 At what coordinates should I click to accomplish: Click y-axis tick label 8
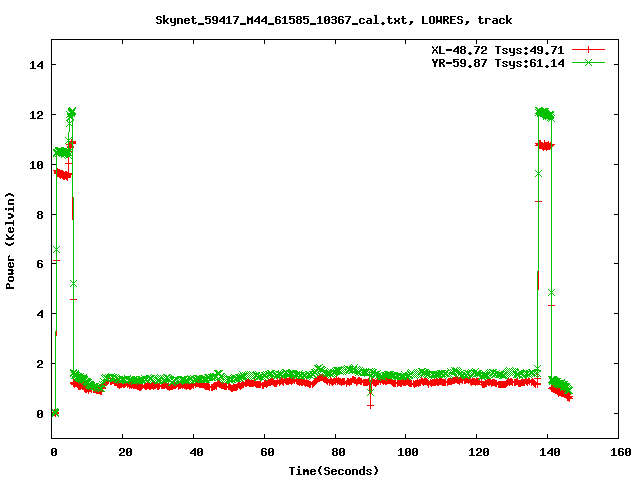[40, 215]
